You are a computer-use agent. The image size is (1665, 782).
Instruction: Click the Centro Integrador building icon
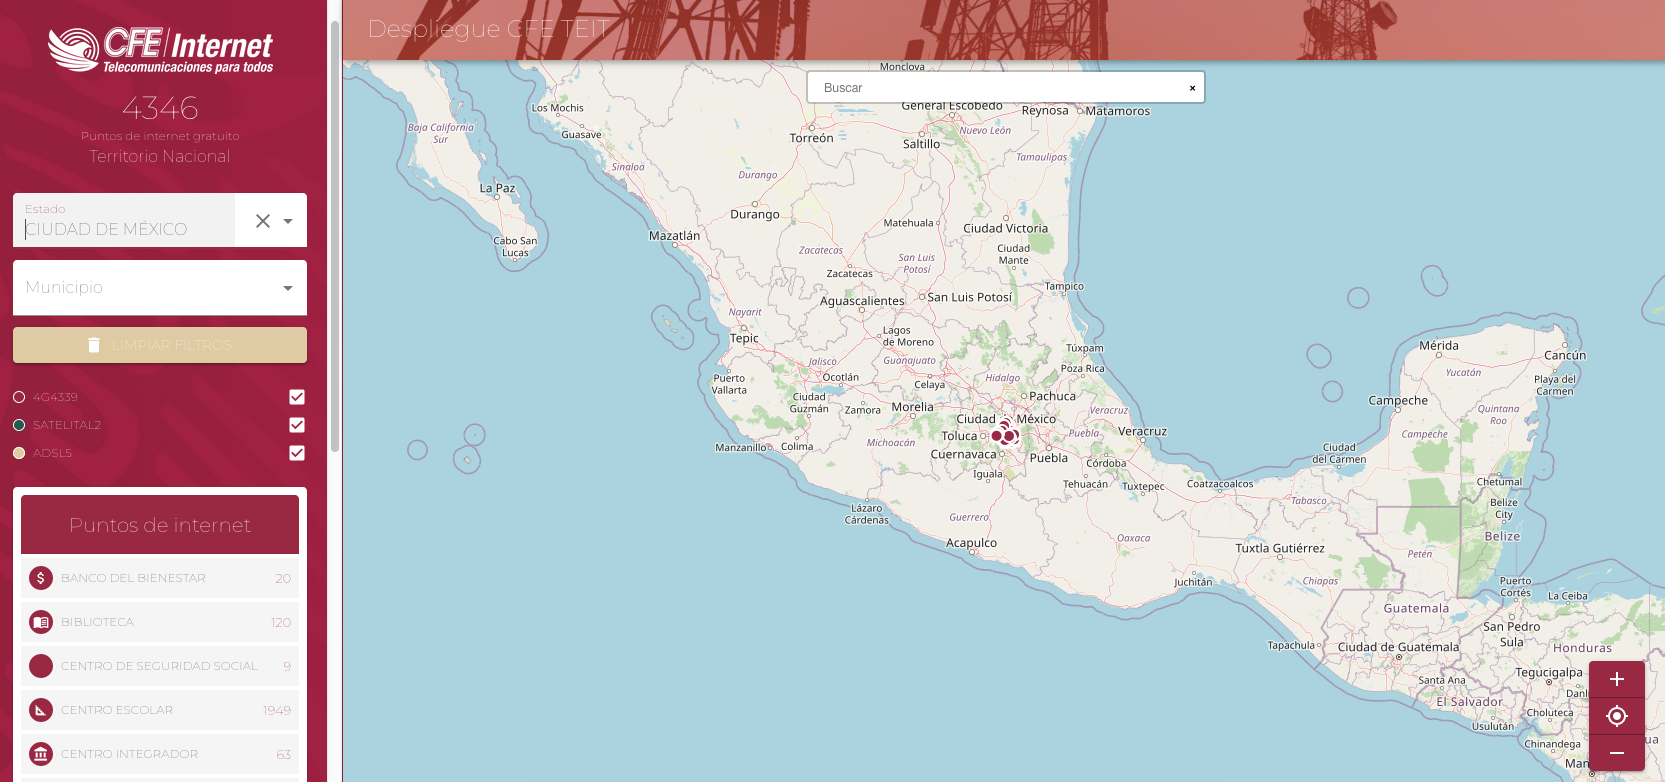click(x=41, y=754)
